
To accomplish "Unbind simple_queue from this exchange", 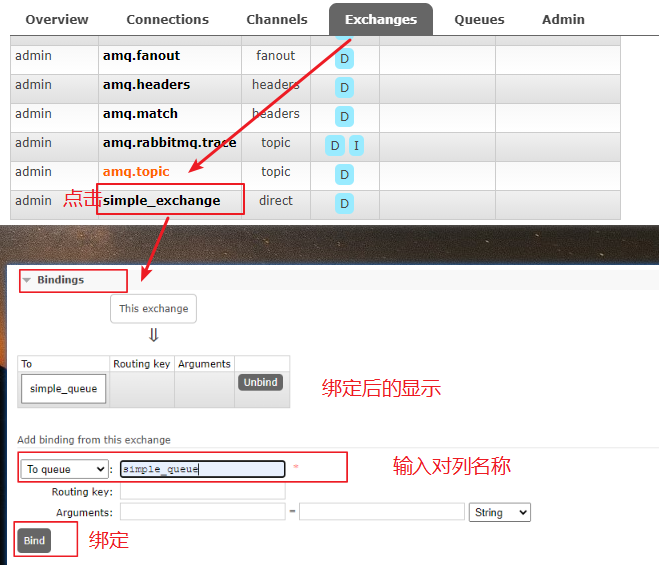I will [x=261, y=383].
